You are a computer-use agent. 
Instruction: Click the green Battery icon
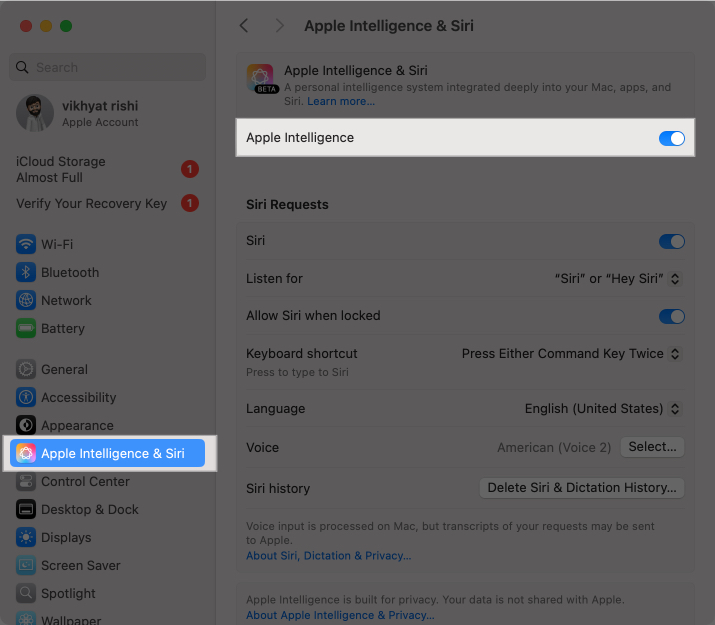(26, 328)
